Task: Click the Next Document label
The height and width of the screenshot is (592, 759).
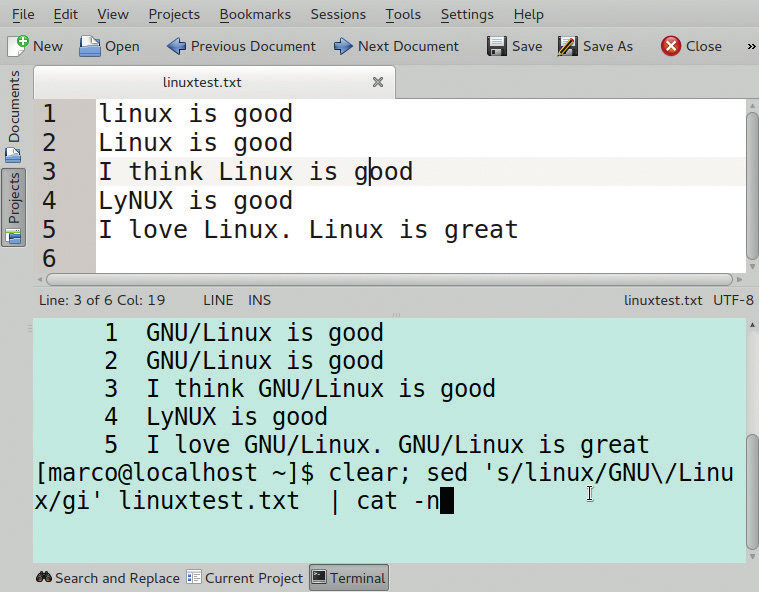Action: tap(408, 46)
